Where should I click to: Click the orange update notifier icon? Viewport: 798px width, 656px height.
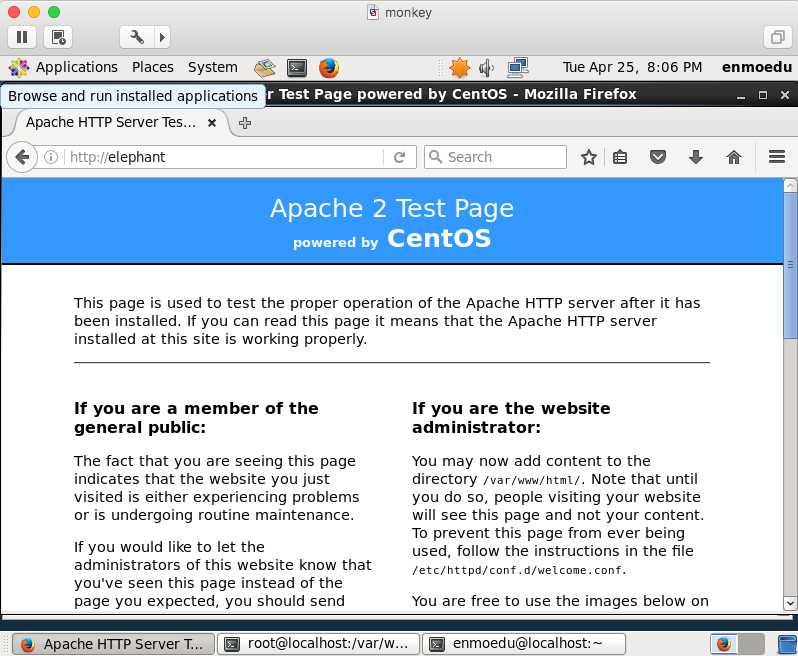tap(459, 68)
